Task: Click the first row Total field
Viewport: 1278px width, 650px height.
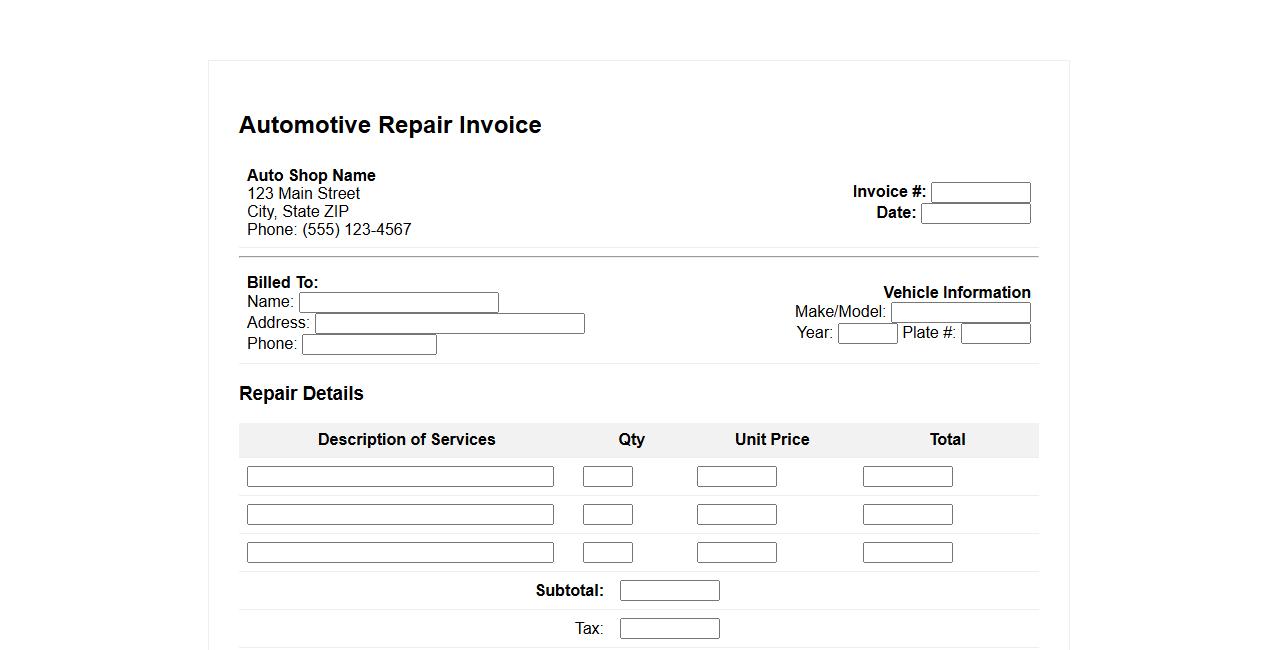Action: point(907,476)
